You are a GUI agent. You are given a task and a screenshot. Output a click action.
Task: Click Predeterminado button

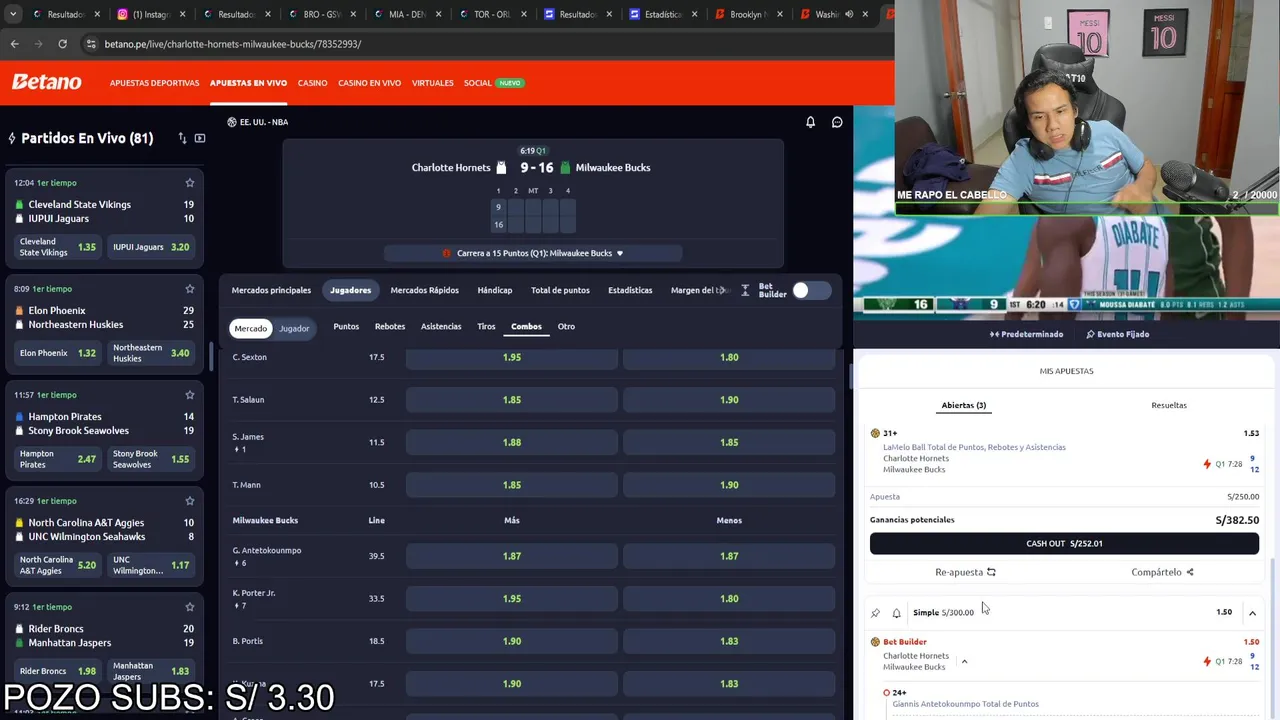(1026, 334)
